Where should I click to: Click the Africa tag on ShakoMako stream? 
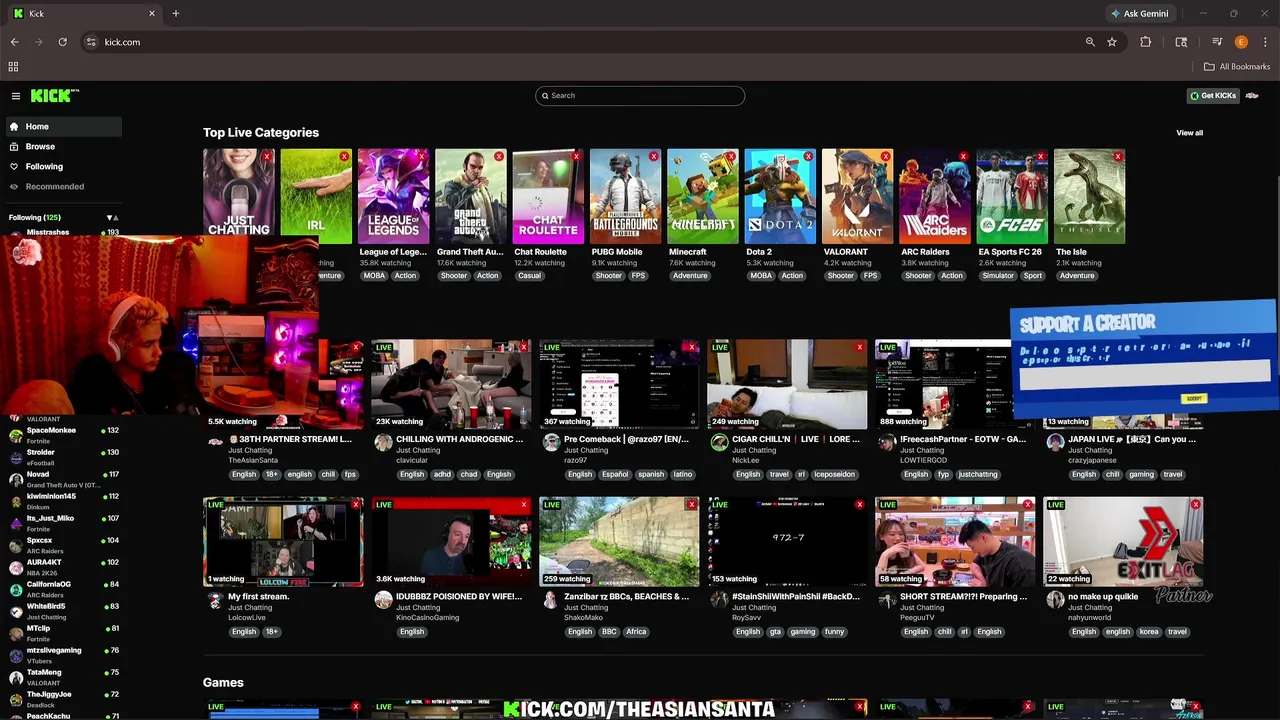point(636,632)
